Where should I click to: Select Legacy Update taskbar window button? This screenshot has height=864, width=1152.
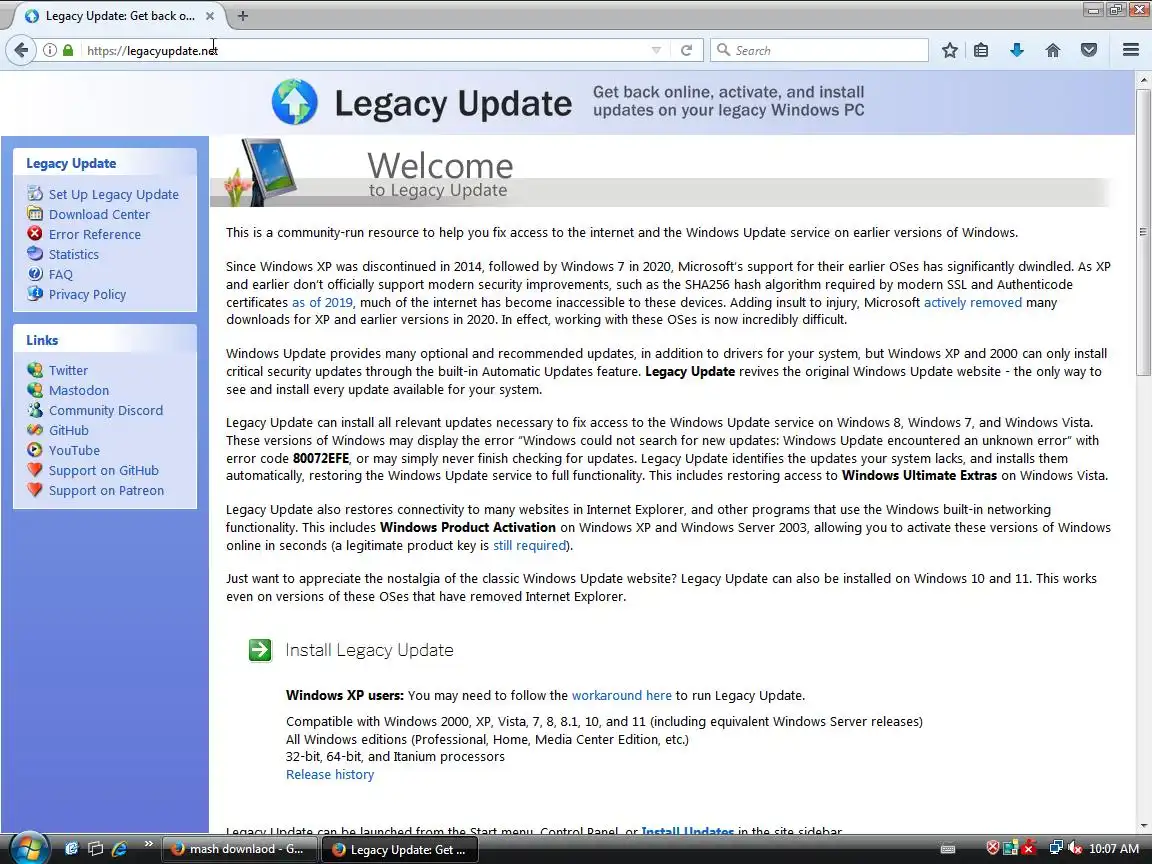coord(400,849)
